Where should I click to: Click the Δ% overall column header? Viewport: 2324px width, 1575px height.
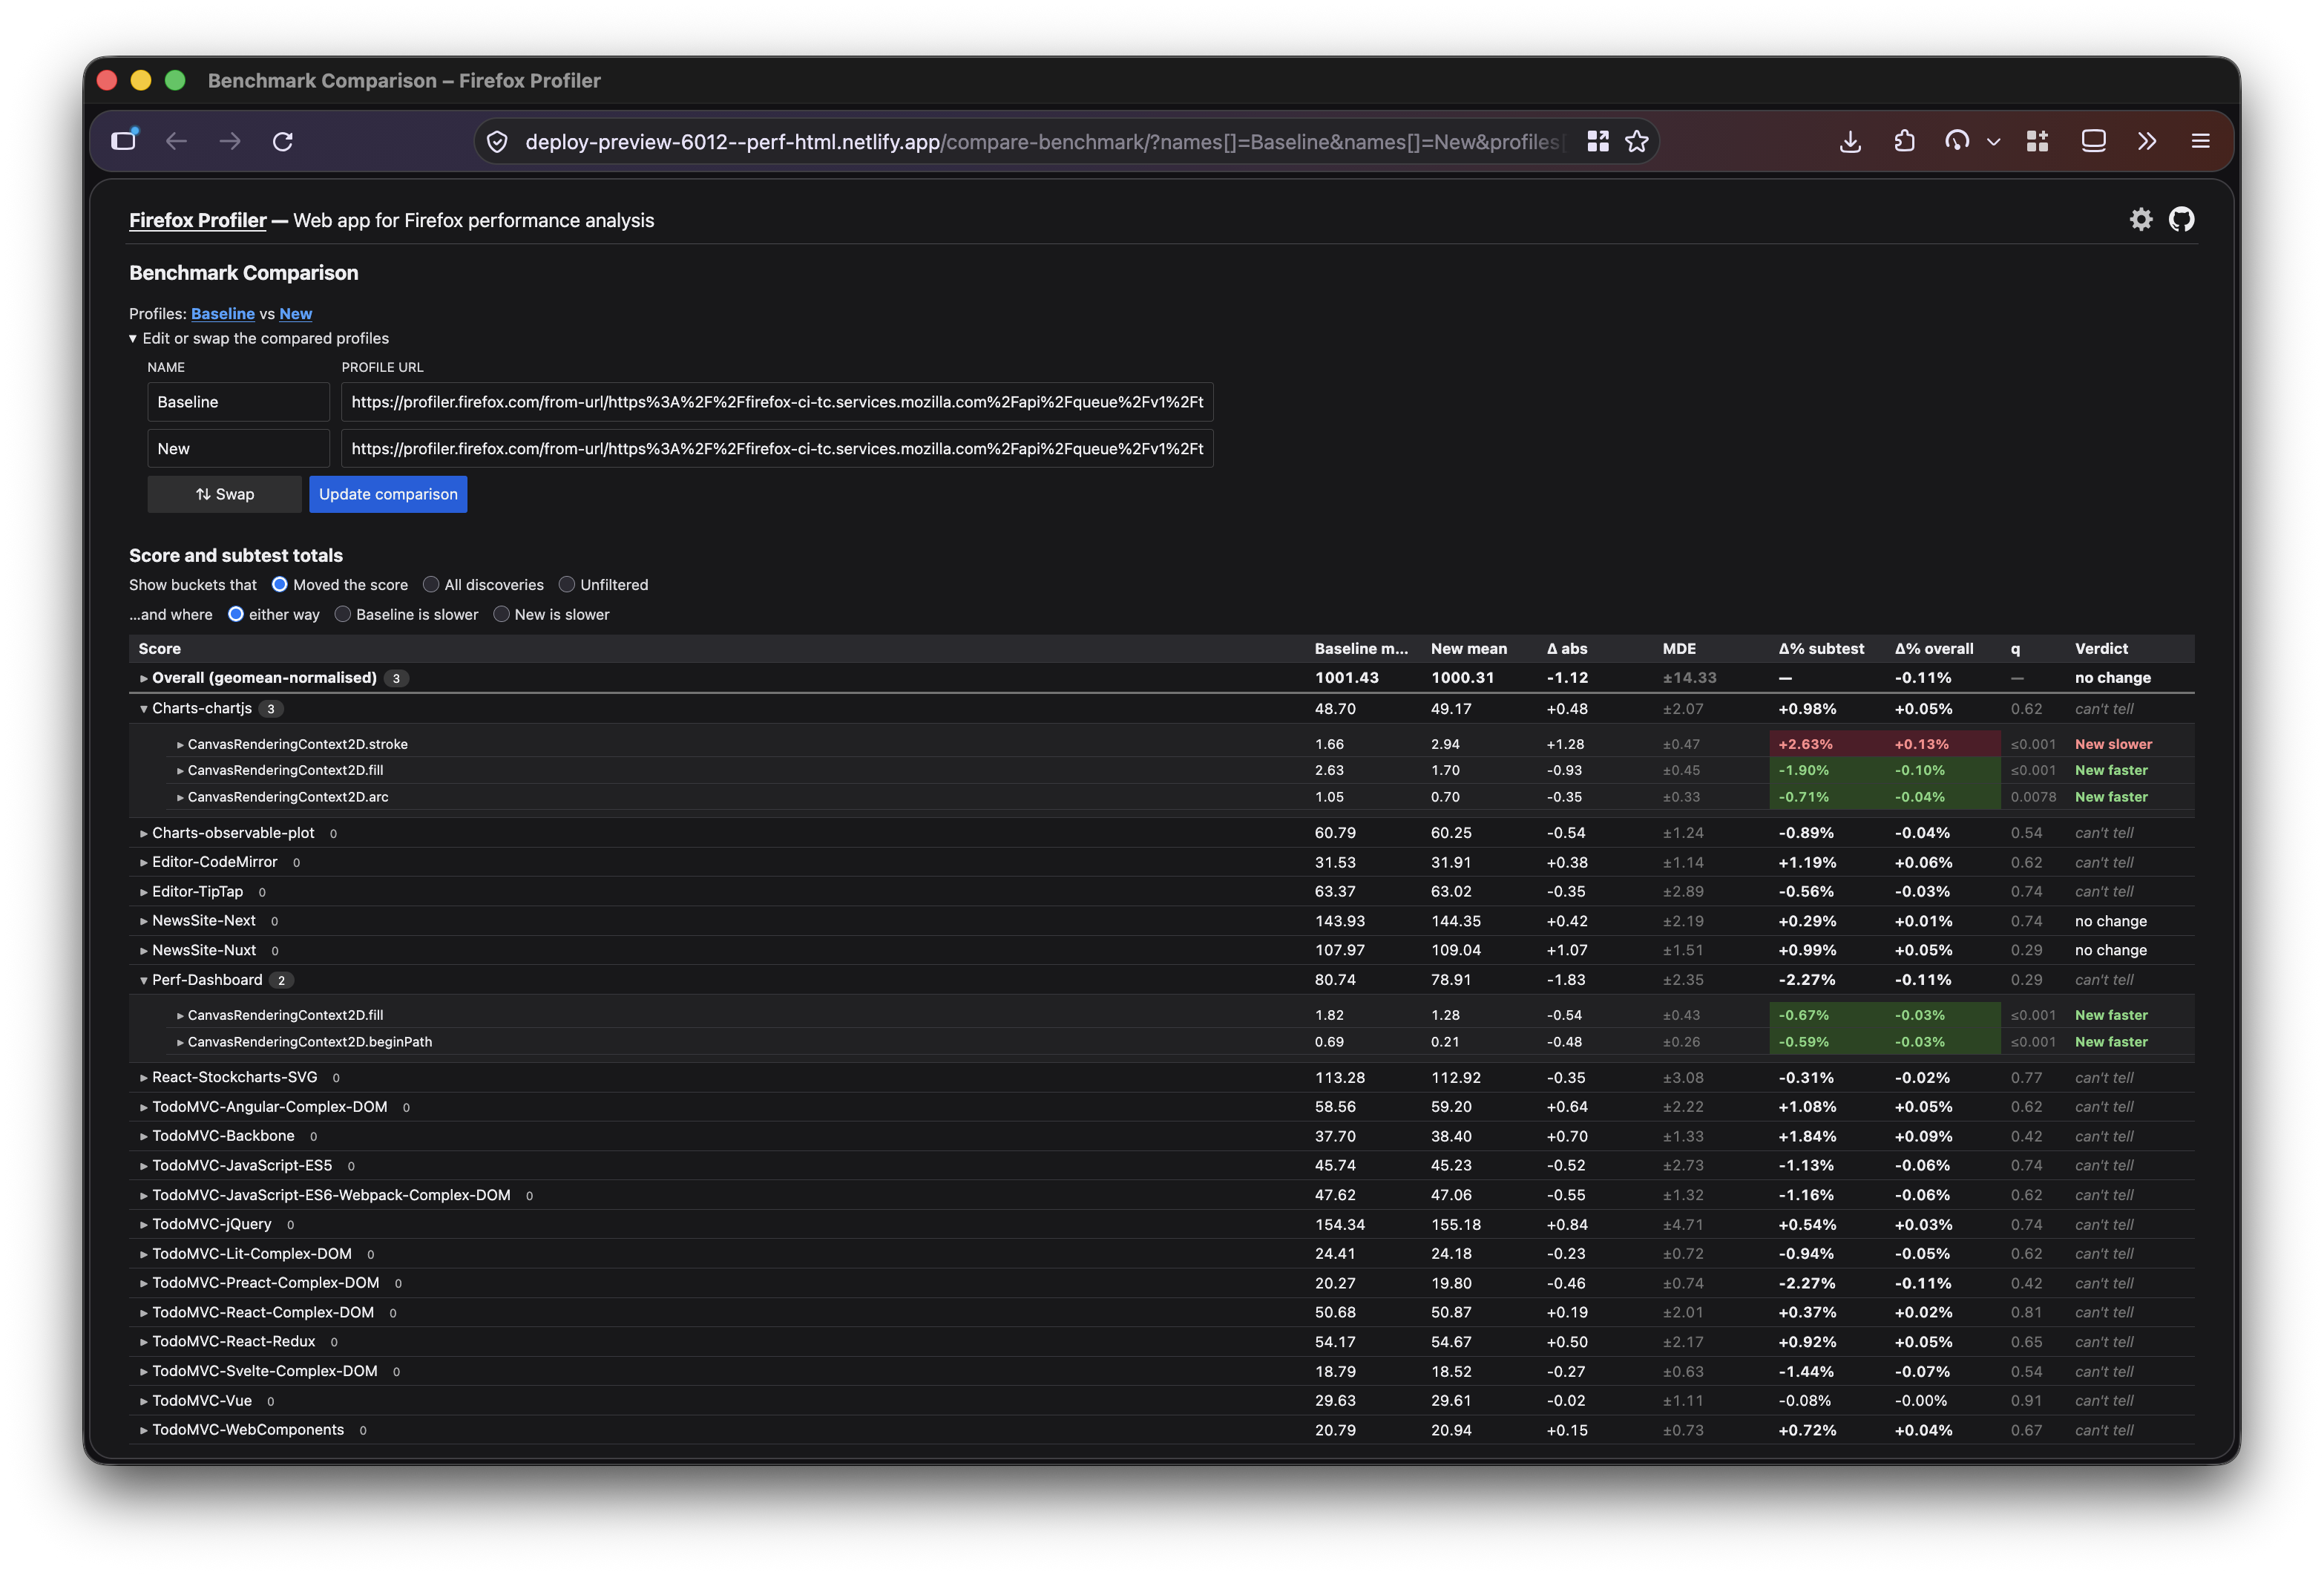1934,649
